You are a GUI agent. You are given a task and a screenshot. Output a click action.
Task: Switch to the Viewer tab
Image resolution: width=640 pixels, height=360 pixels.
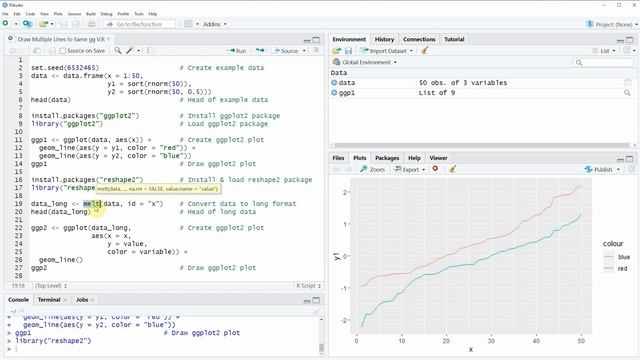(x=438, y=158)
